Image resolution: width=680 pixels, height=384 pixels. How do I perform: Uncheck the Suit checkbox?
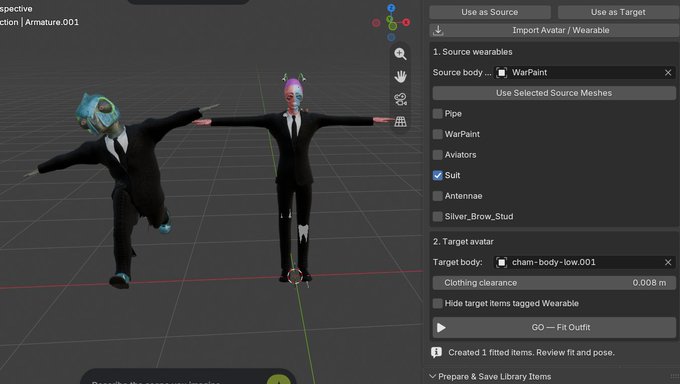438,175
